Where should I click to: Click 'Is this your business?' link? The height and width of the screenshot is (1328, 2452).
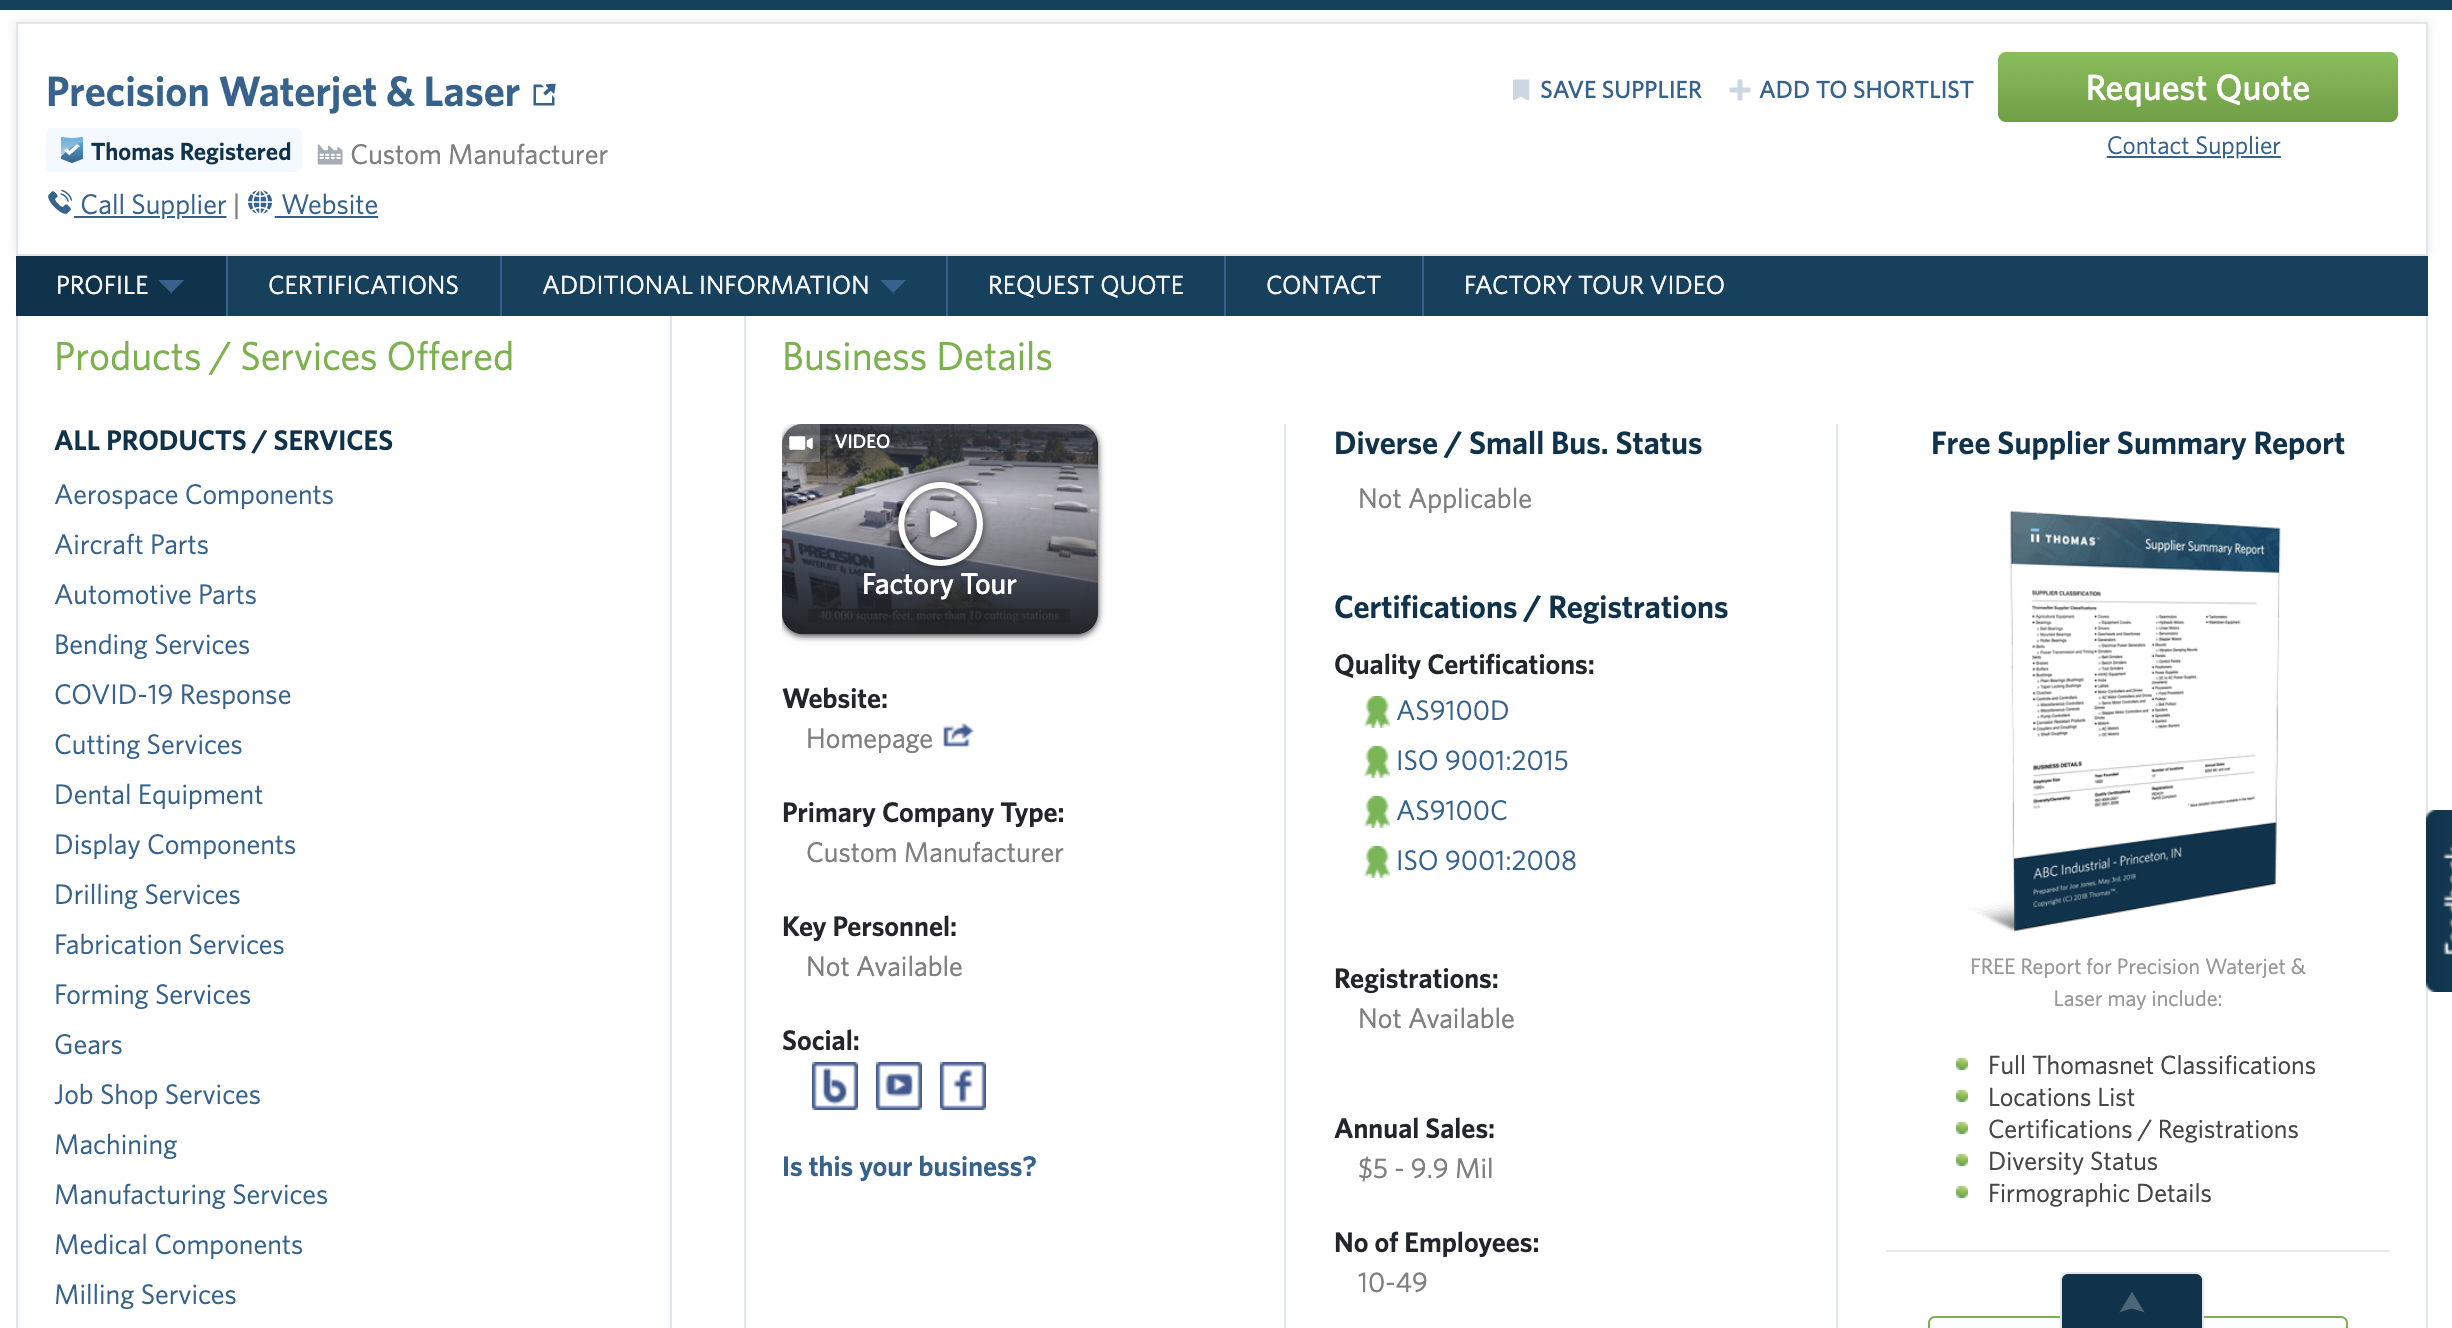pyautogui.click(x=908, y=1167)
